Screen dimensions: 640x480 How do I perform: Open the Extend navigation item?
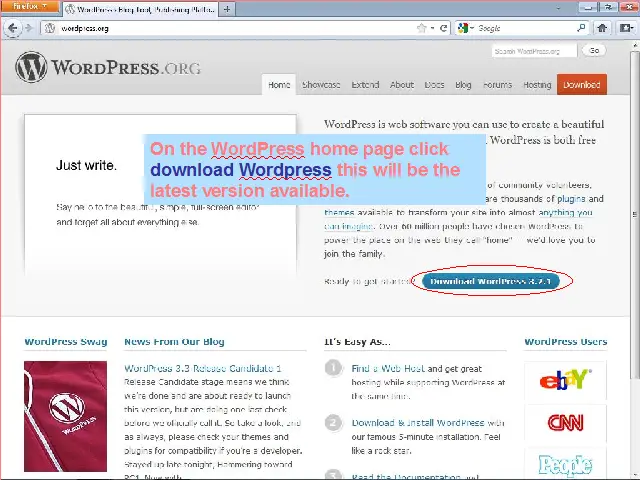click(x=365, y=84)
